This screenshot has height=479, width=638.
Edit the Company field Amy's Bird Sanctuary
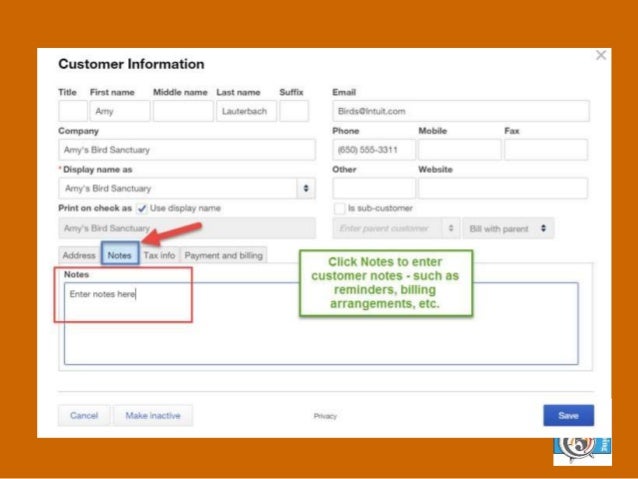(187, 150)
